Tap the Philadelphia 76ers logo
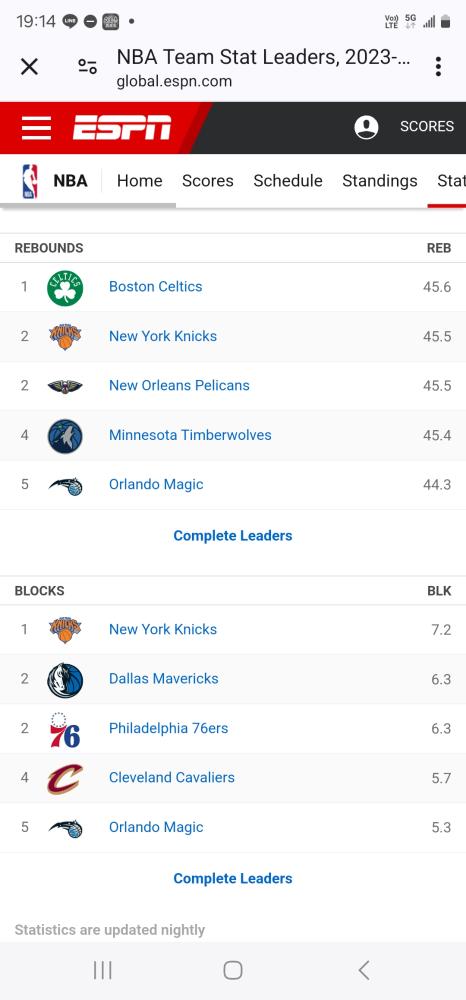This screenshot has height=1000, width=466. tap(65, 730)
